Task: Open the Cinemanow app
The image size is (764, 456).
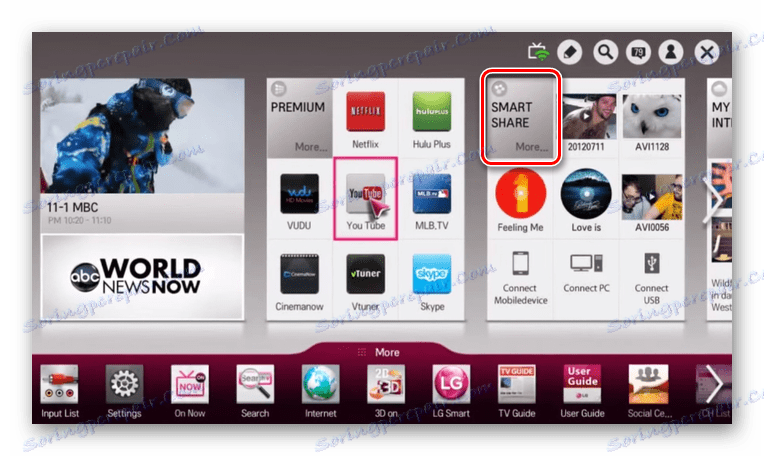Action: (x=299, y=281)
